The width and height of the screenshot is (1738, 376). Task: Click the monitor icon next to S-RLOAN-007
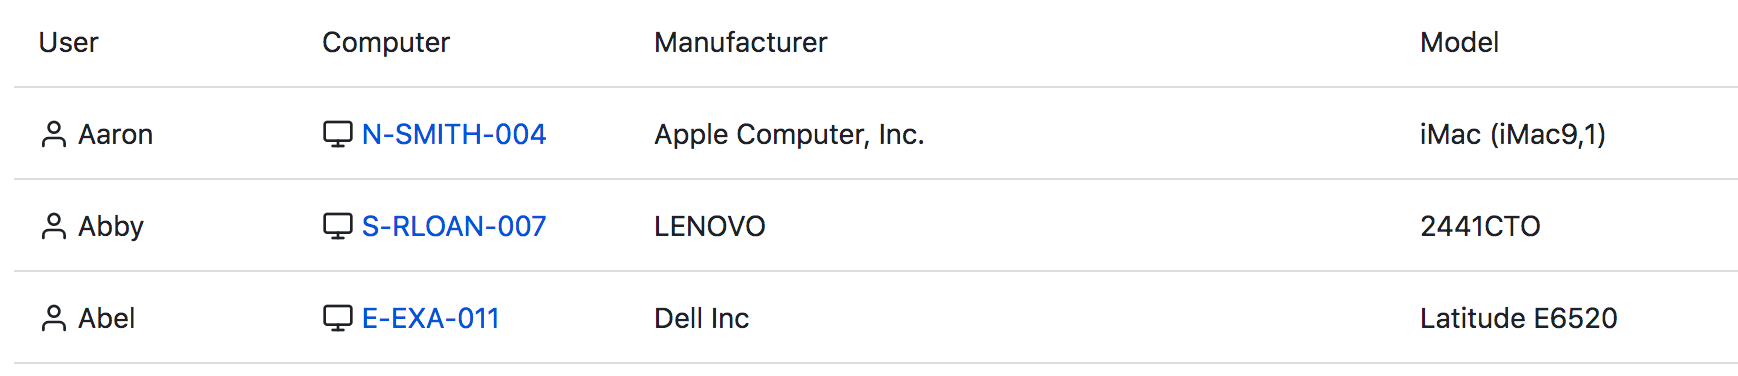(x=338, y=226)
